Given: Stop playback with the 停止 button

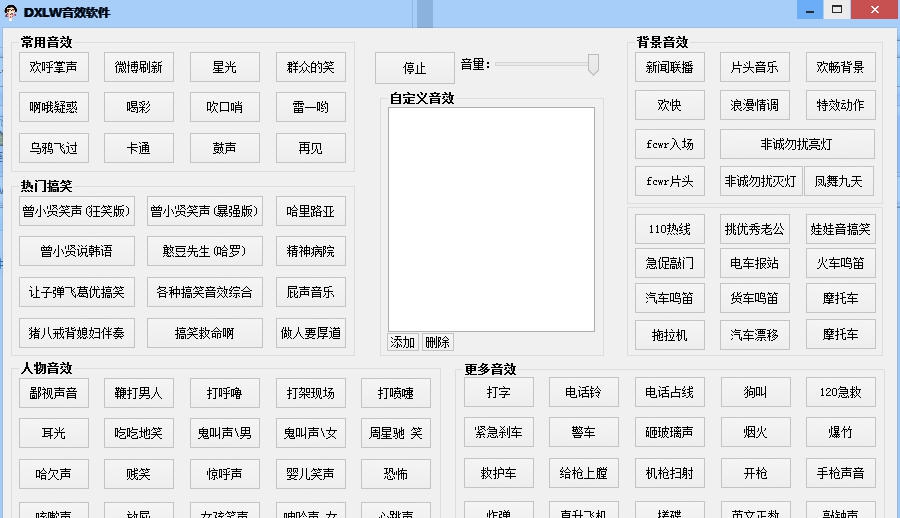Looking at the screenshot, I should 414,68.
